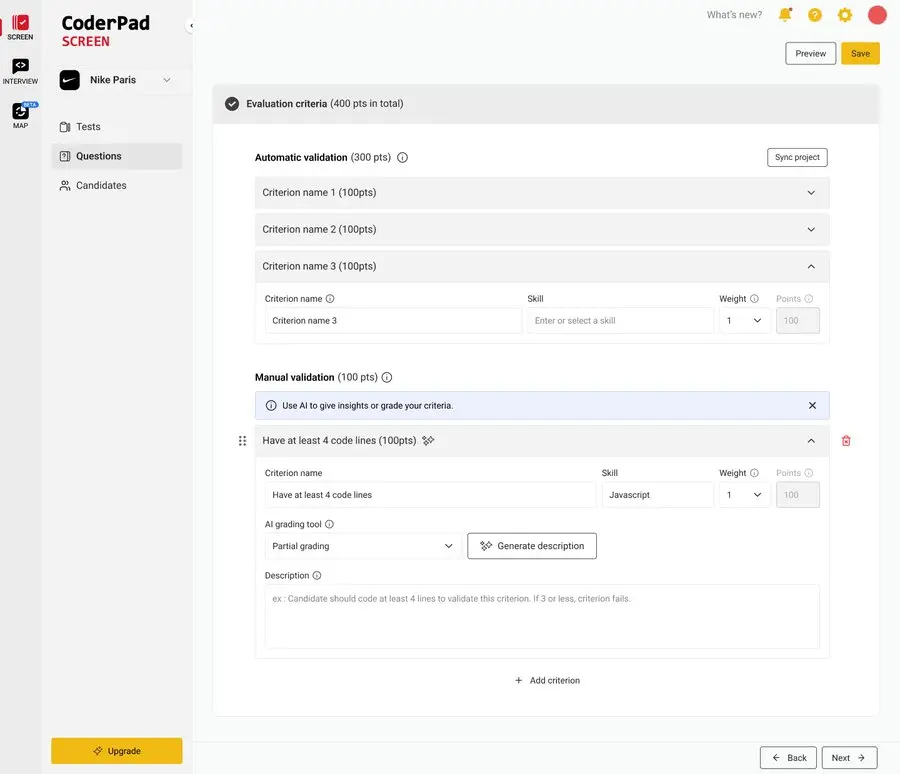Expand Criterion name 1 (100pts)

[542, 193]
